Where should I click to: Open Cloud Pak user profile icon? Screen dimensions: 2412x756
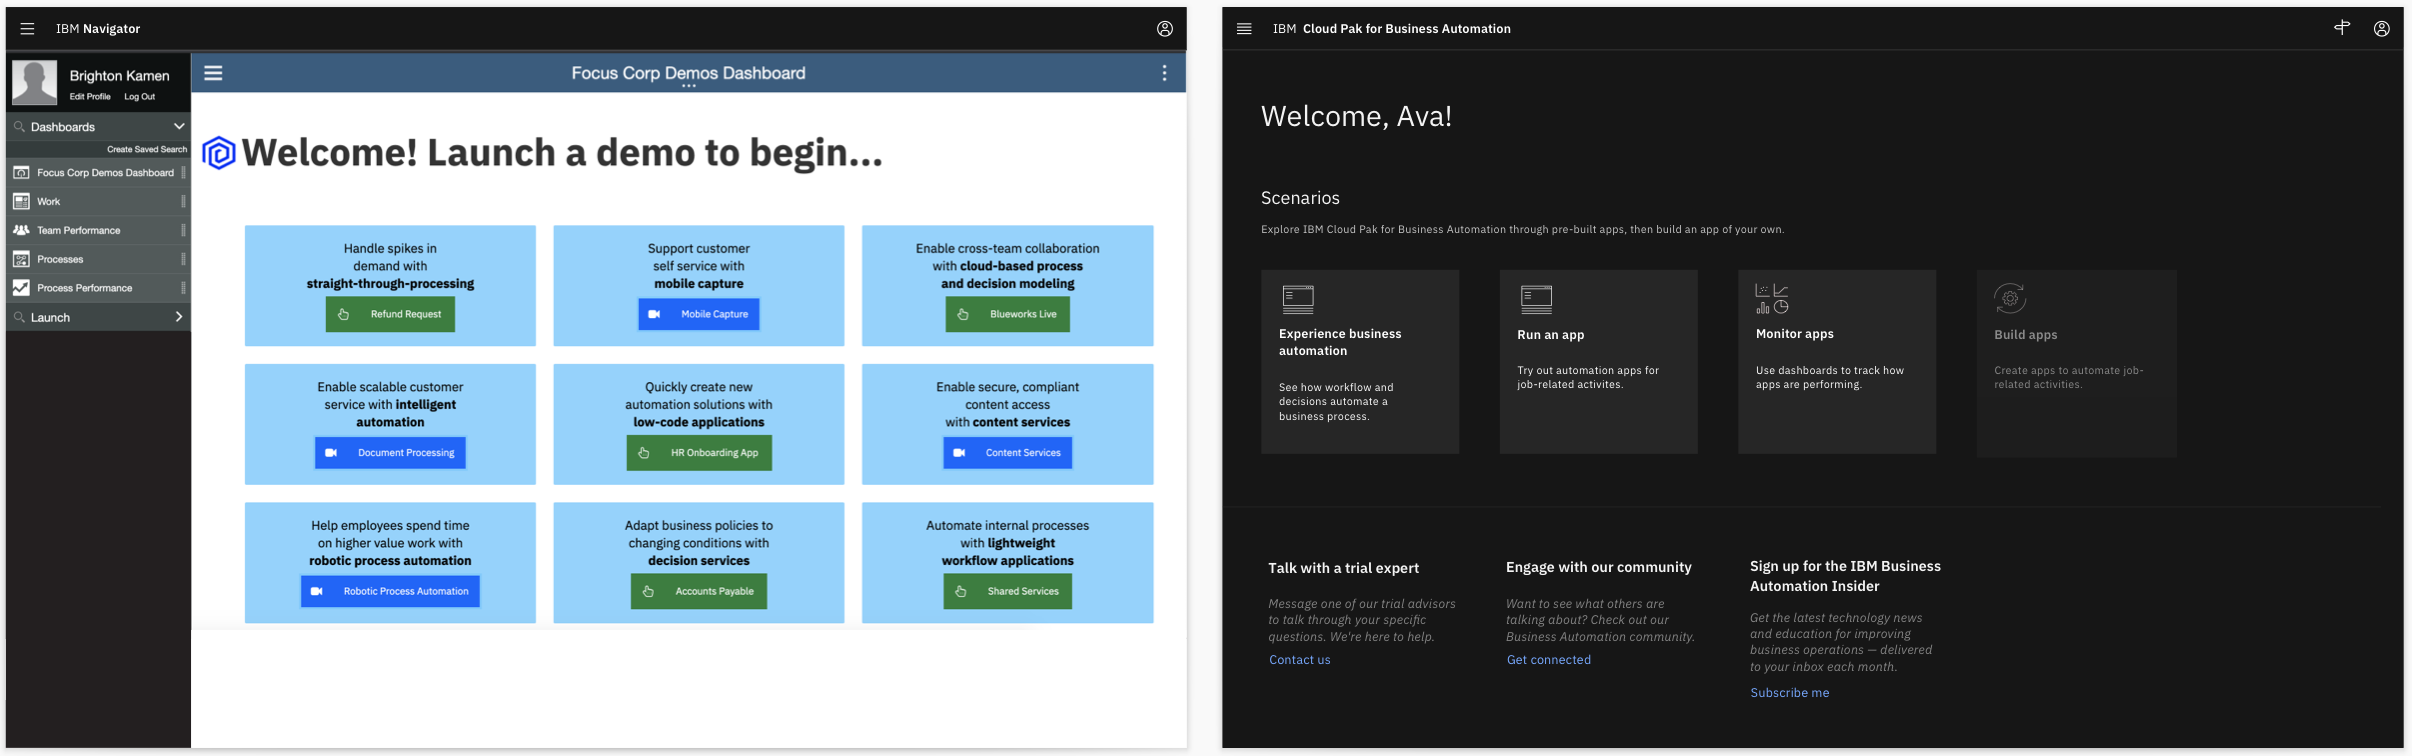click(x=2382, y=29)
